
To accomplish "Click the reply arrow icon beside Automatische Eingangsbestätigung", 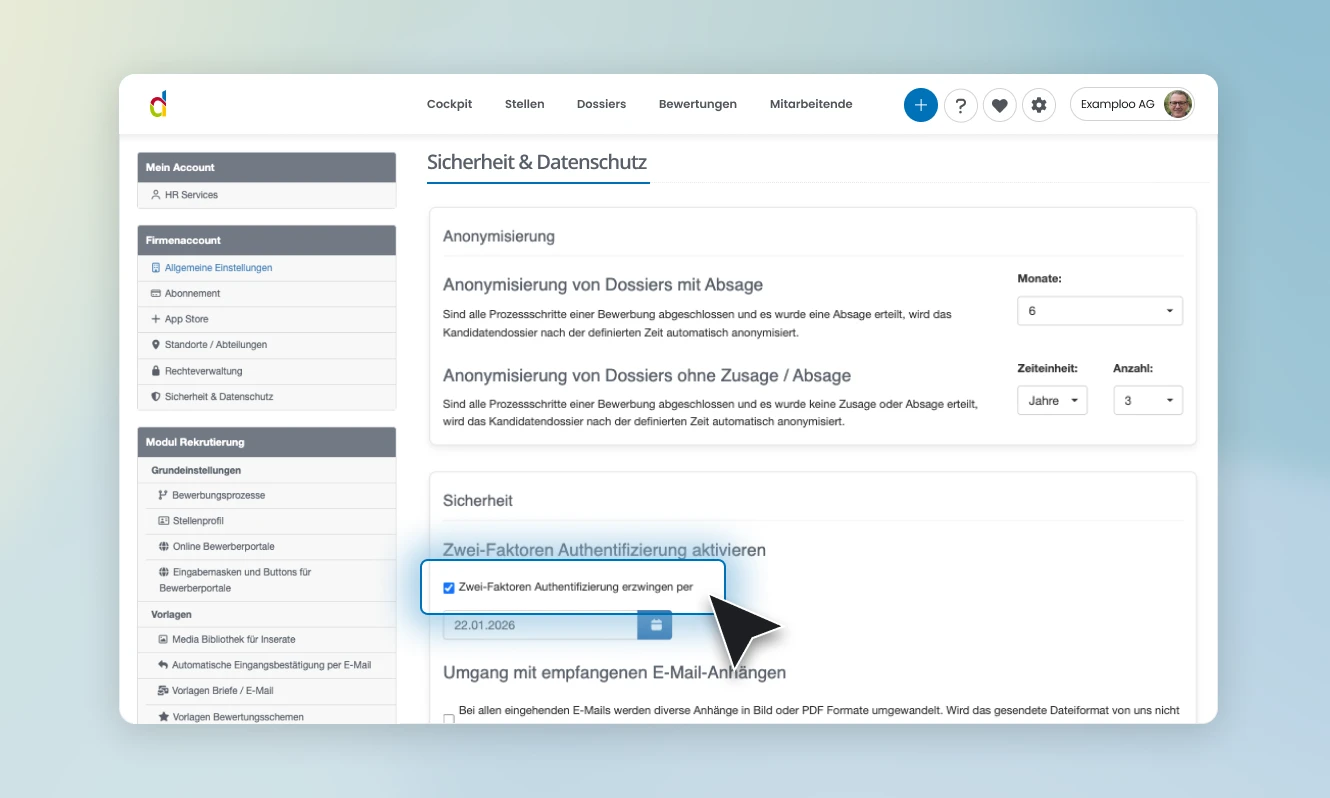I will [x=163, y=665].
